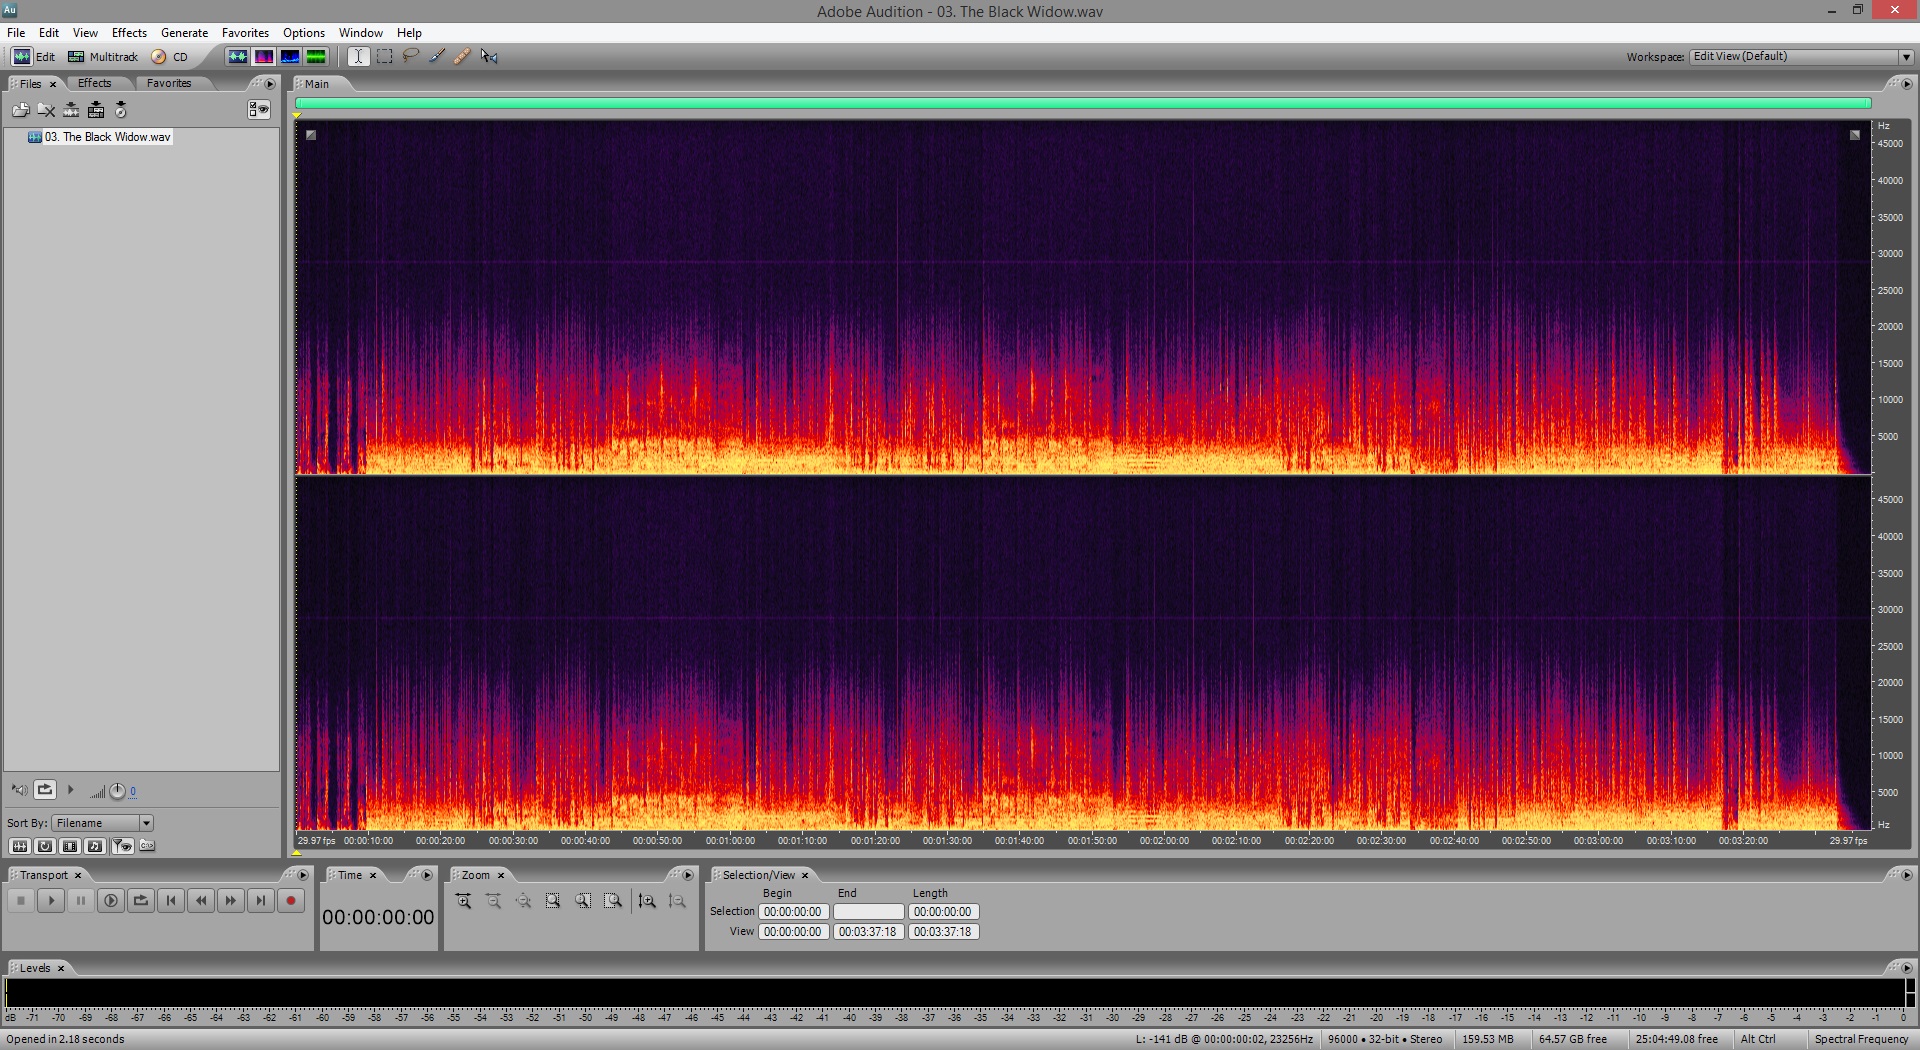This screenshot has height=1050, width=1920.
Task: Toggle show video files filter
Action: coord(70,846)
